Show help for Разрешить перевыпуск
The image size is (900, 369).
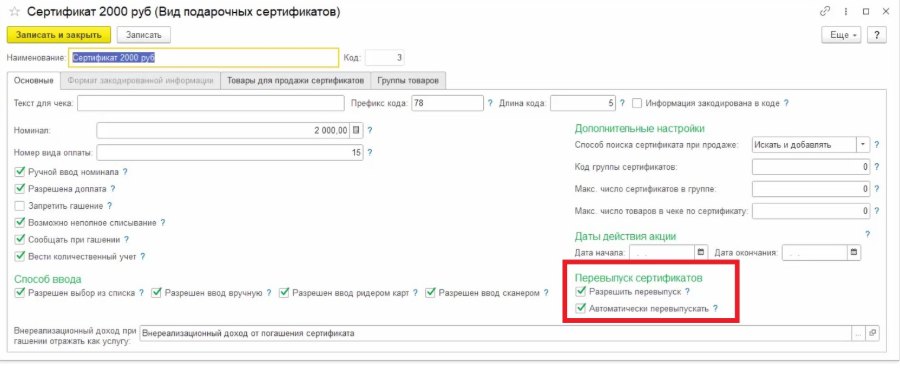688,292
